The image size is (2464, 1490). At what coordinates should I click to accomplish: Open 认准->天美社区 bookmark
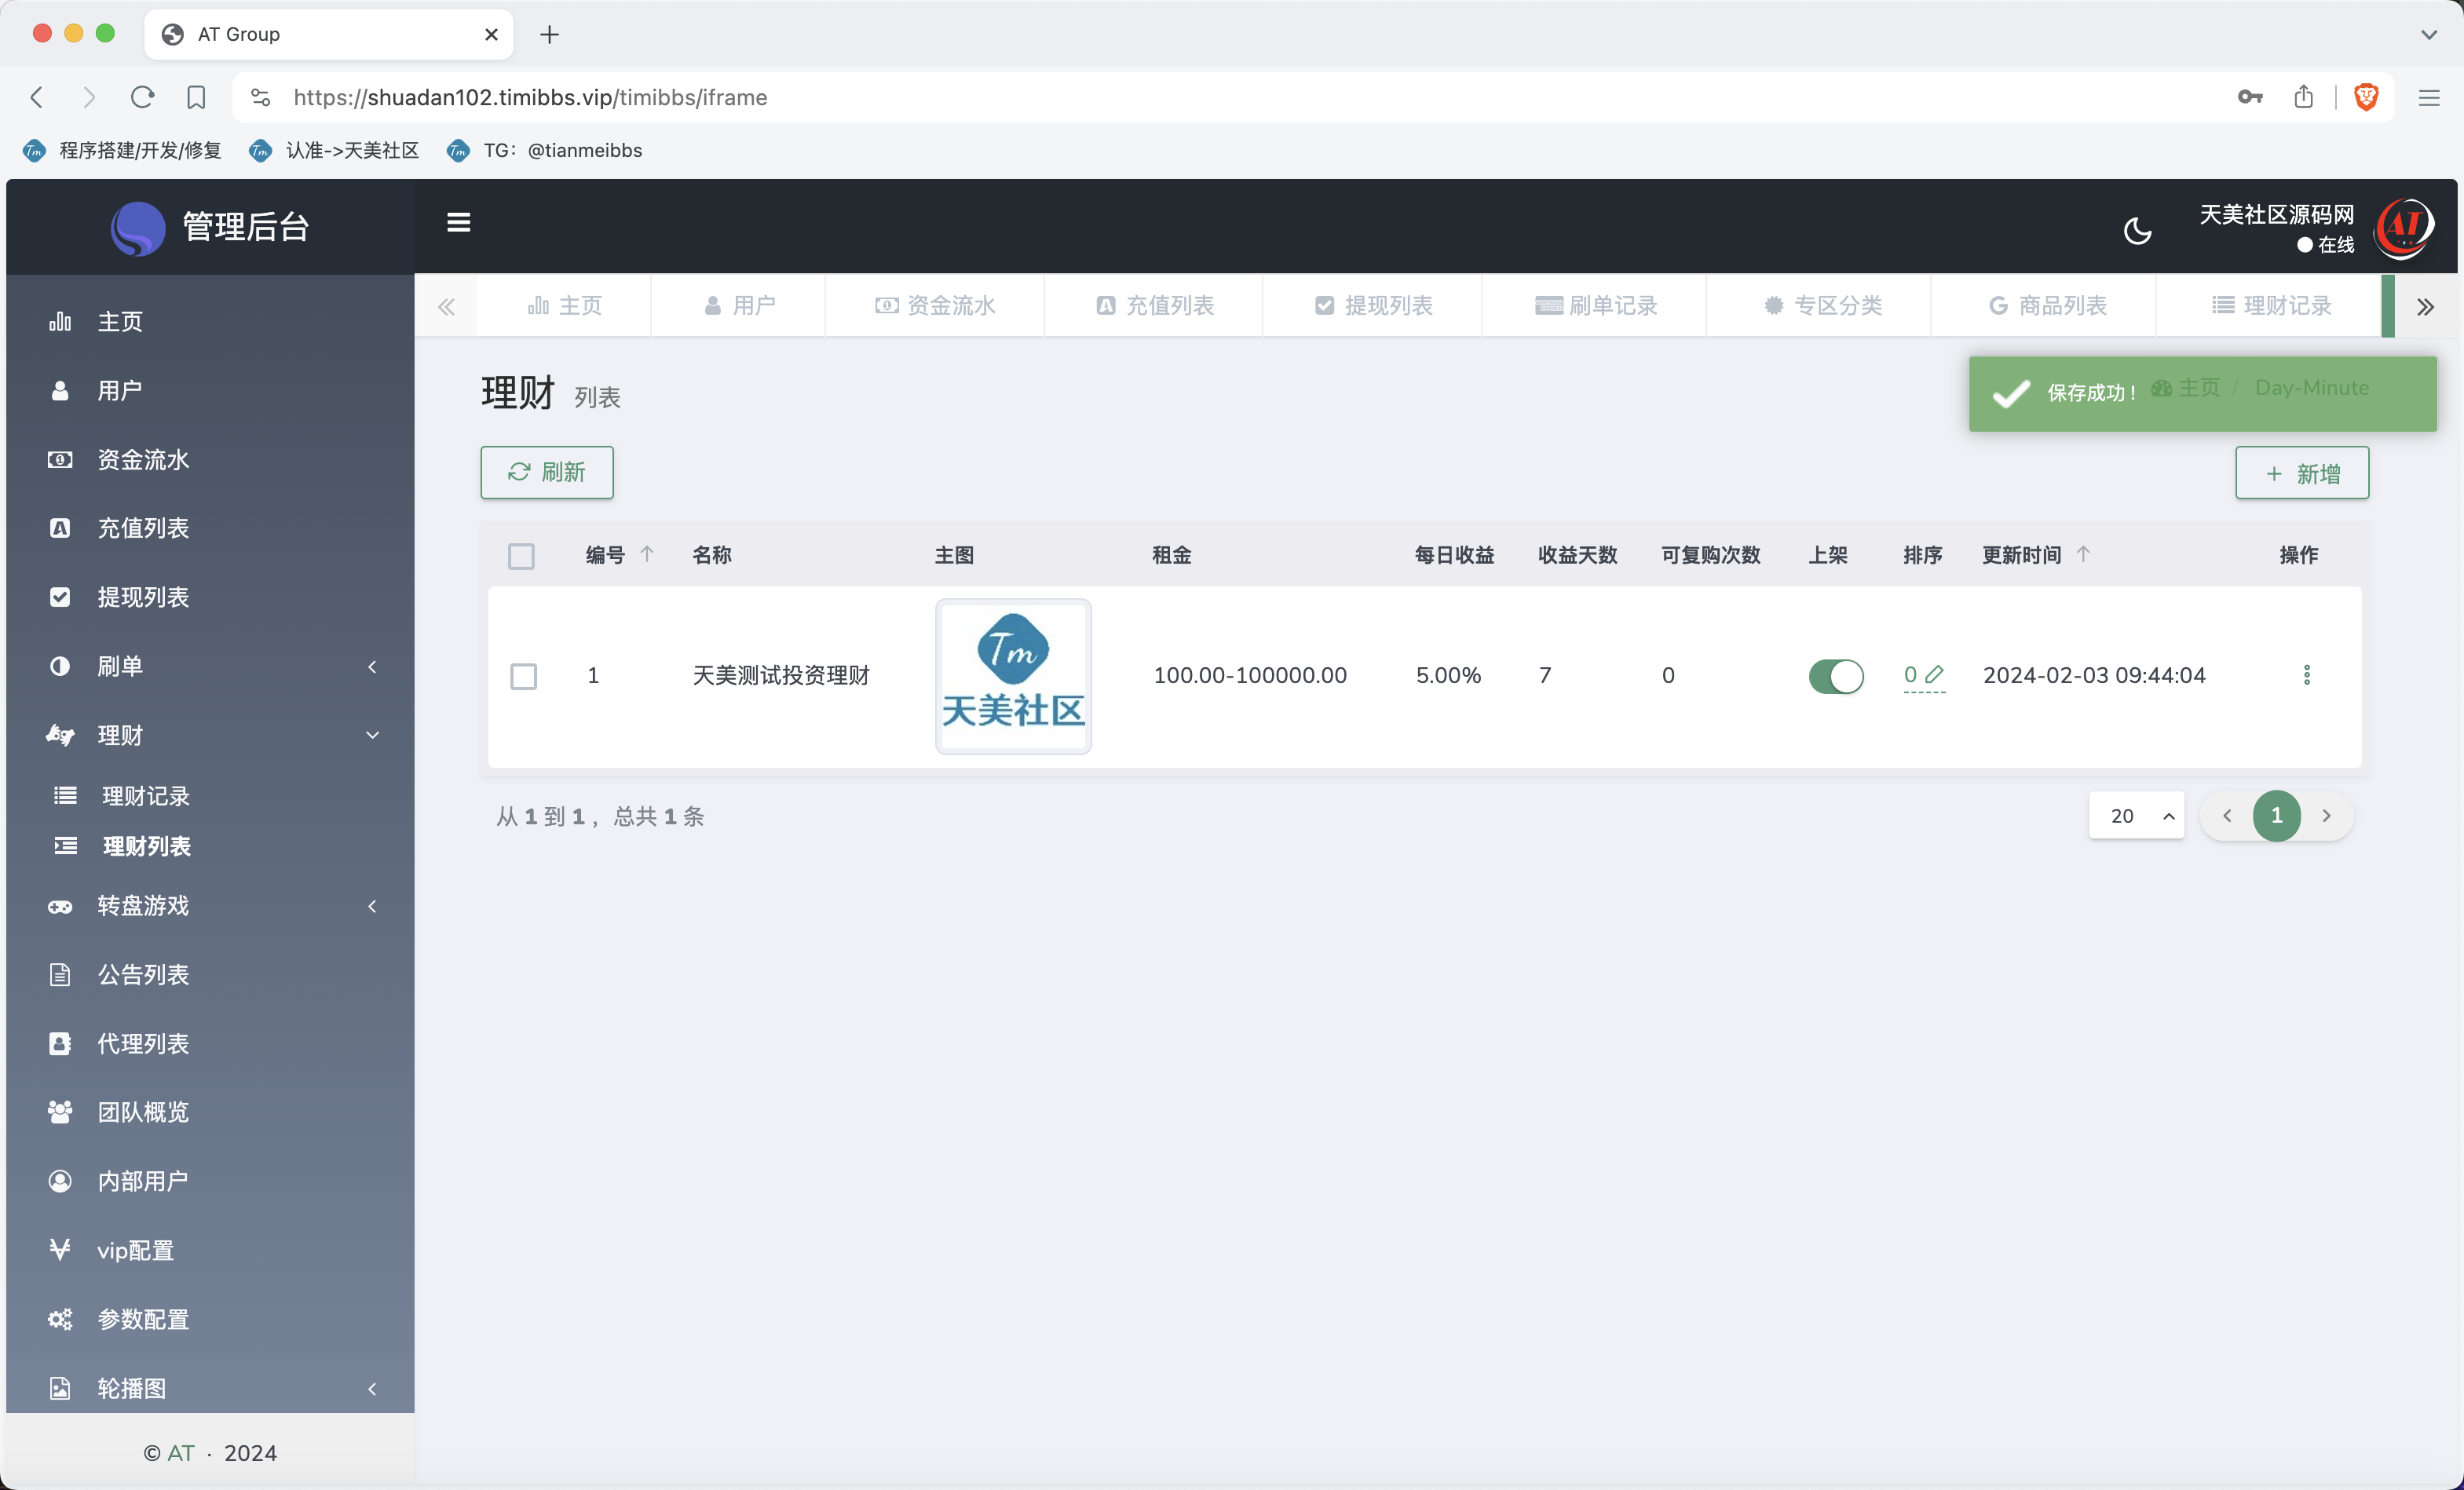tap(334, 150)
